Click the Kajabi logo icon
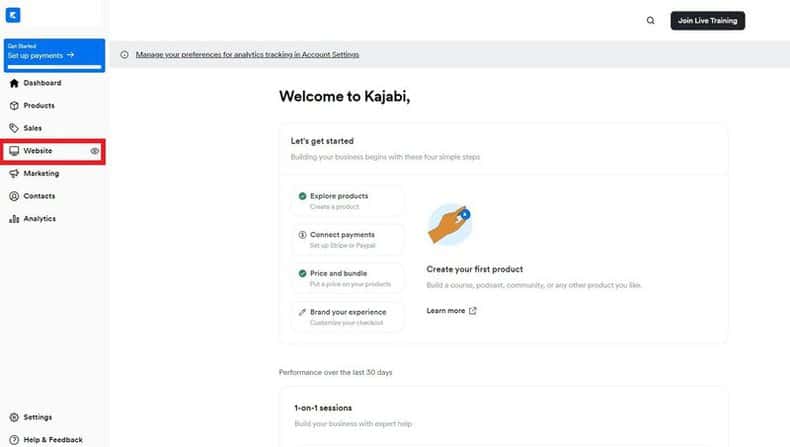 [x=13, y=15]
